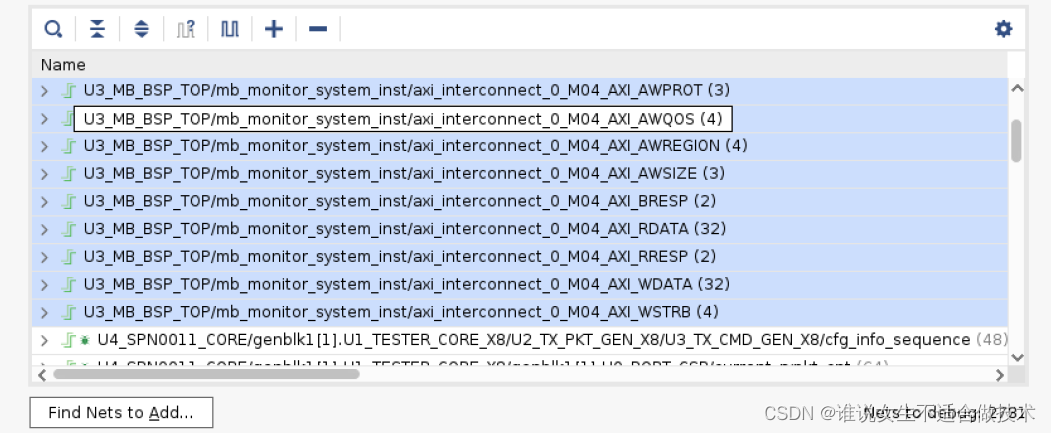Expand the M04_AXI_AWSIZE (3) net
This screenshot has height=433, width=1051.
tap(44, 174)
